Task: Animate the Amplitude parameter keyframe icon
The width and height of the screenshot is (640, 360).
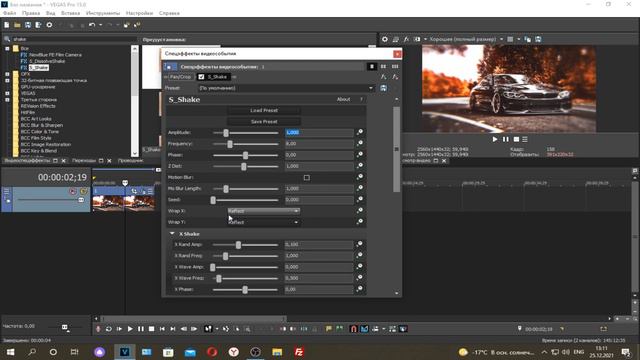Action: pyautogui.click(x=360, y=132)
